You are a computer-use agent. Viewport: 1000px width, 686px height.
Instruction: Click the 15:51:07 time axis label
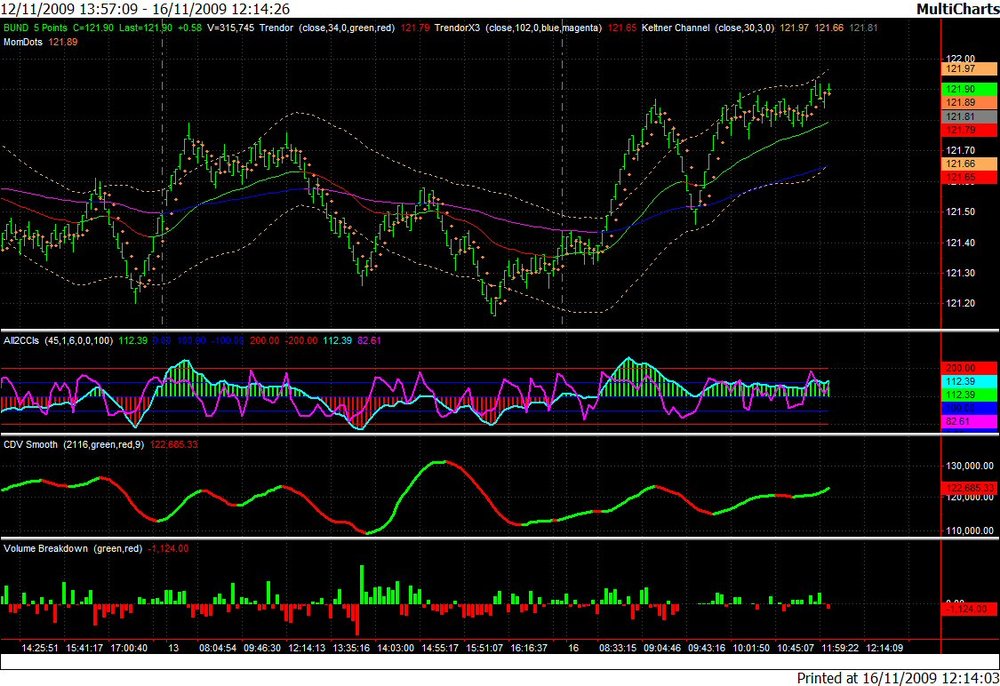[484, 648]
